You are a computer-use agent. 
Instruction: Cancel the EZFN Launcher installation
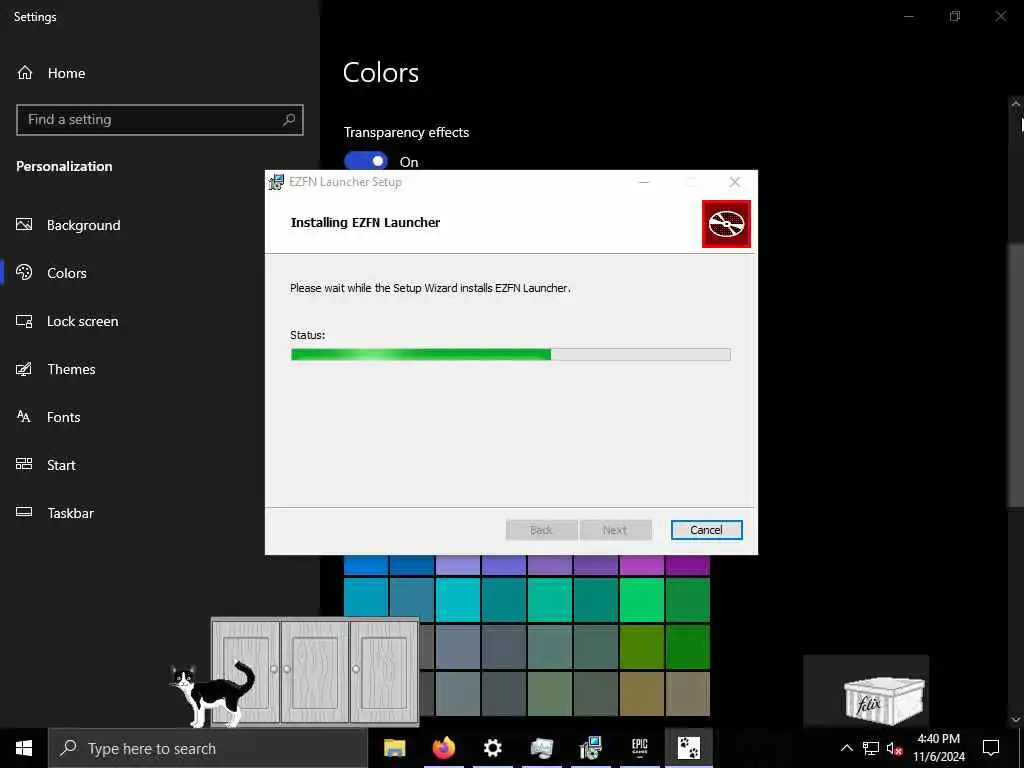pyautogui.click(x=706, y=530)
